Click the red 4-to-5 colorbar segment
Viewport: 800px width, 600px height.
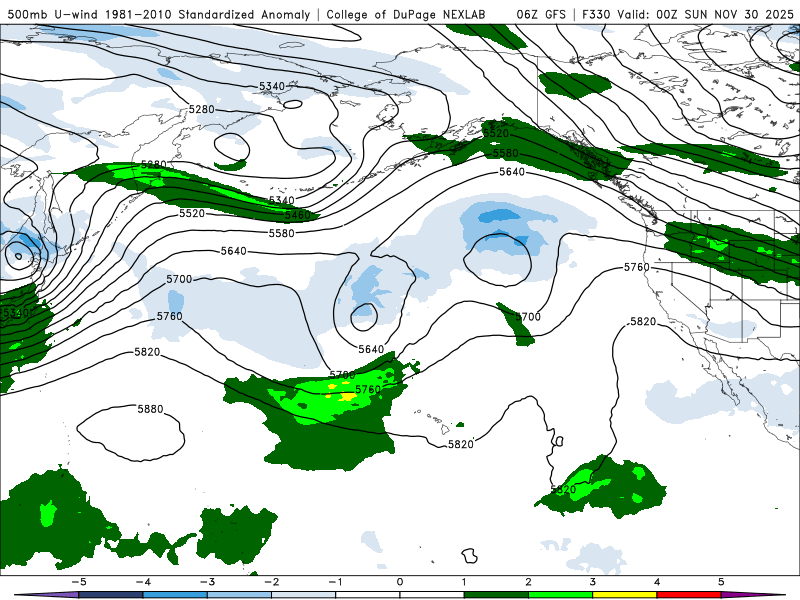[x=689, y=595]
